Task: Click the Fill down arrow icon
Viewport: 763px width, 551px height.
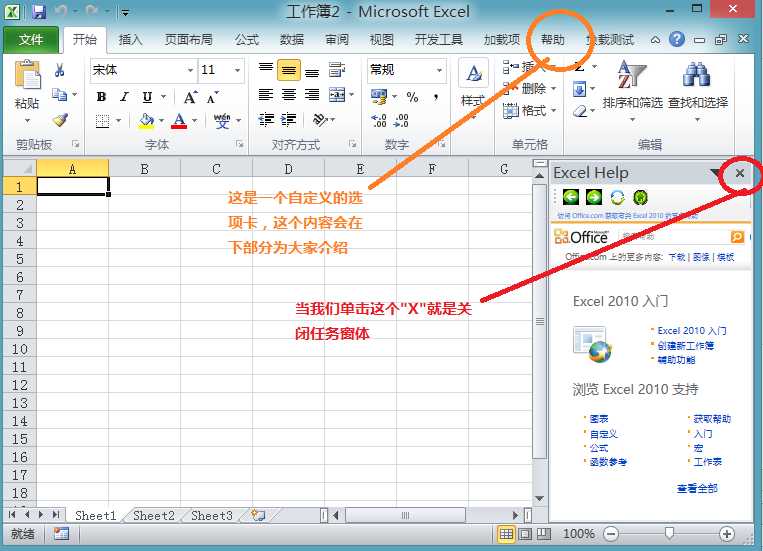Action: [580, 89]
